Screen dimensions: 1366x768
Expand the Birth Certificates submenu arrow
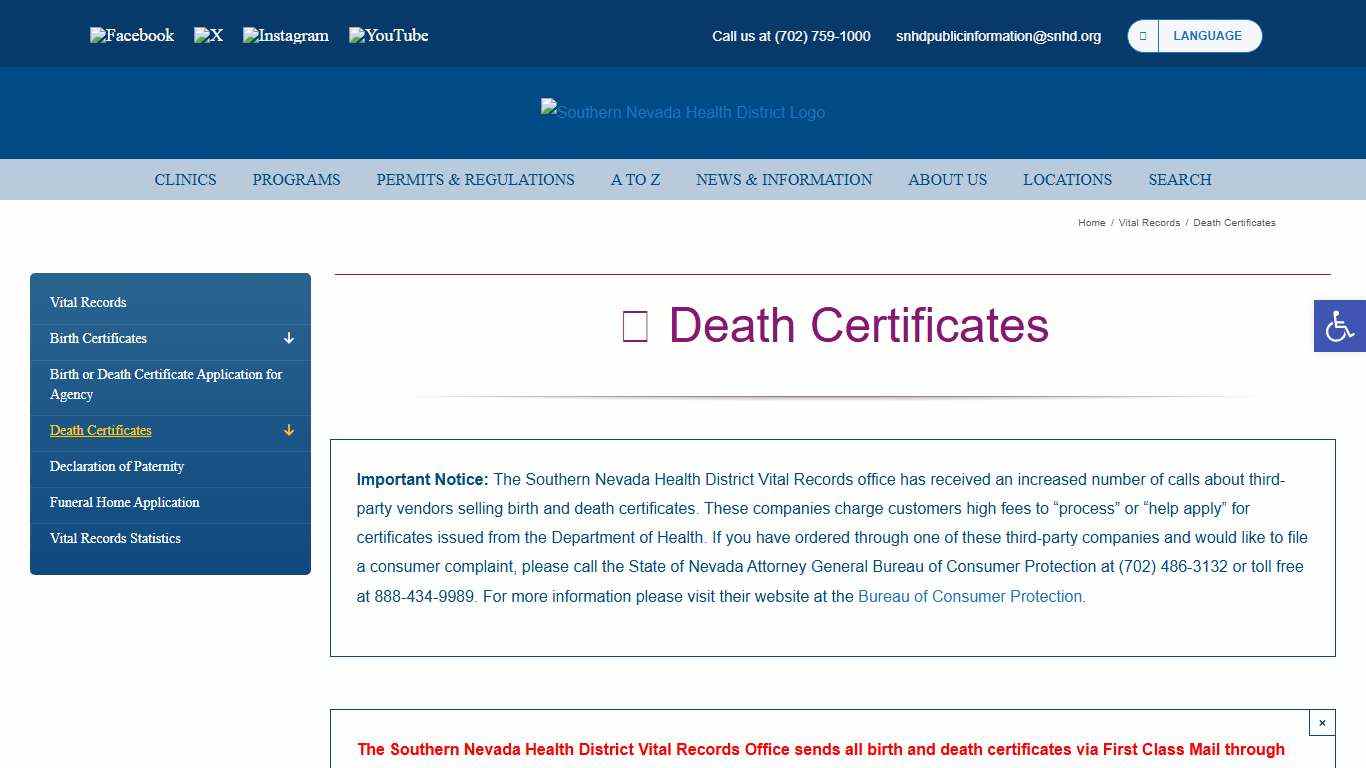click(x=288, y=339)
